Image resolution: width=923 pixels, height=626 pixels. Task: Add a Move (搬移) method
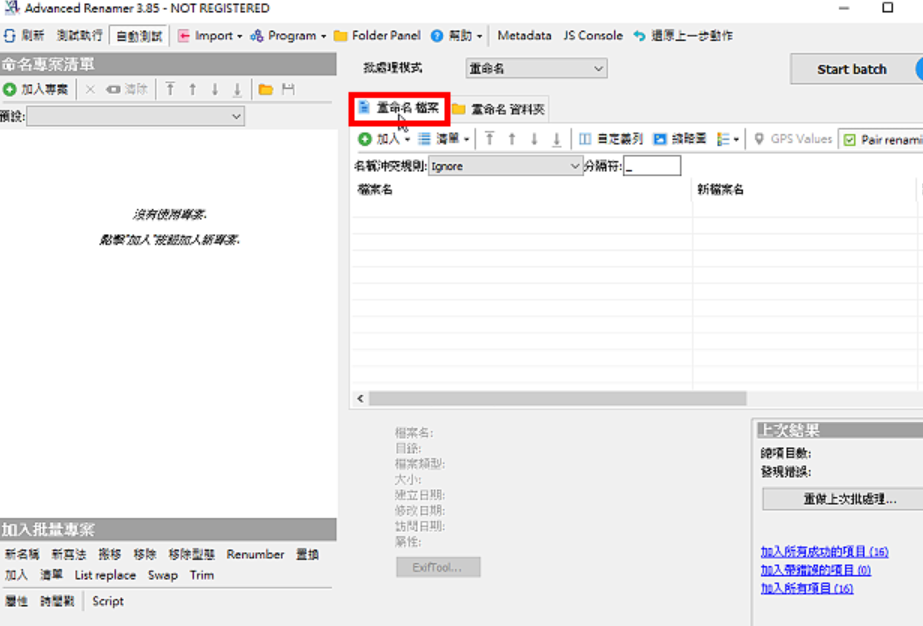click(109, 555)
